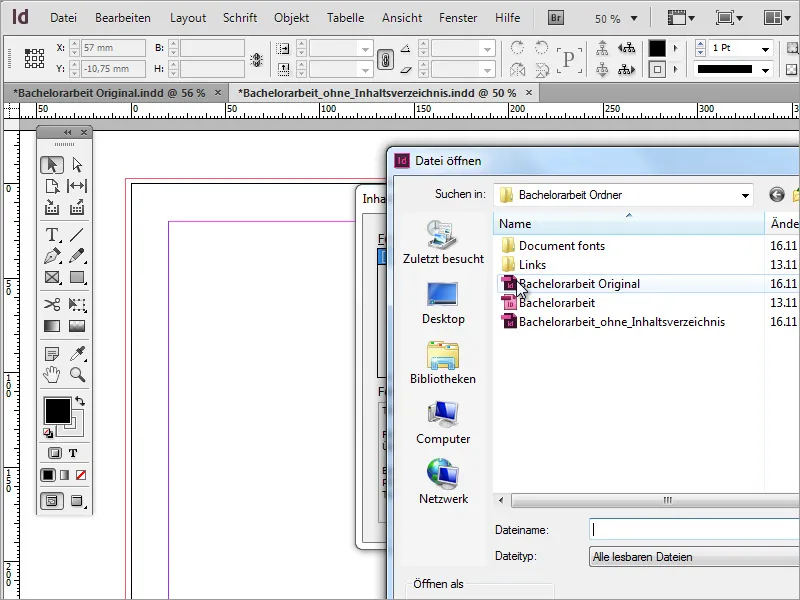Select the Gap tool
This screenshot has height=600, width=800.
(x=77, y=186)
